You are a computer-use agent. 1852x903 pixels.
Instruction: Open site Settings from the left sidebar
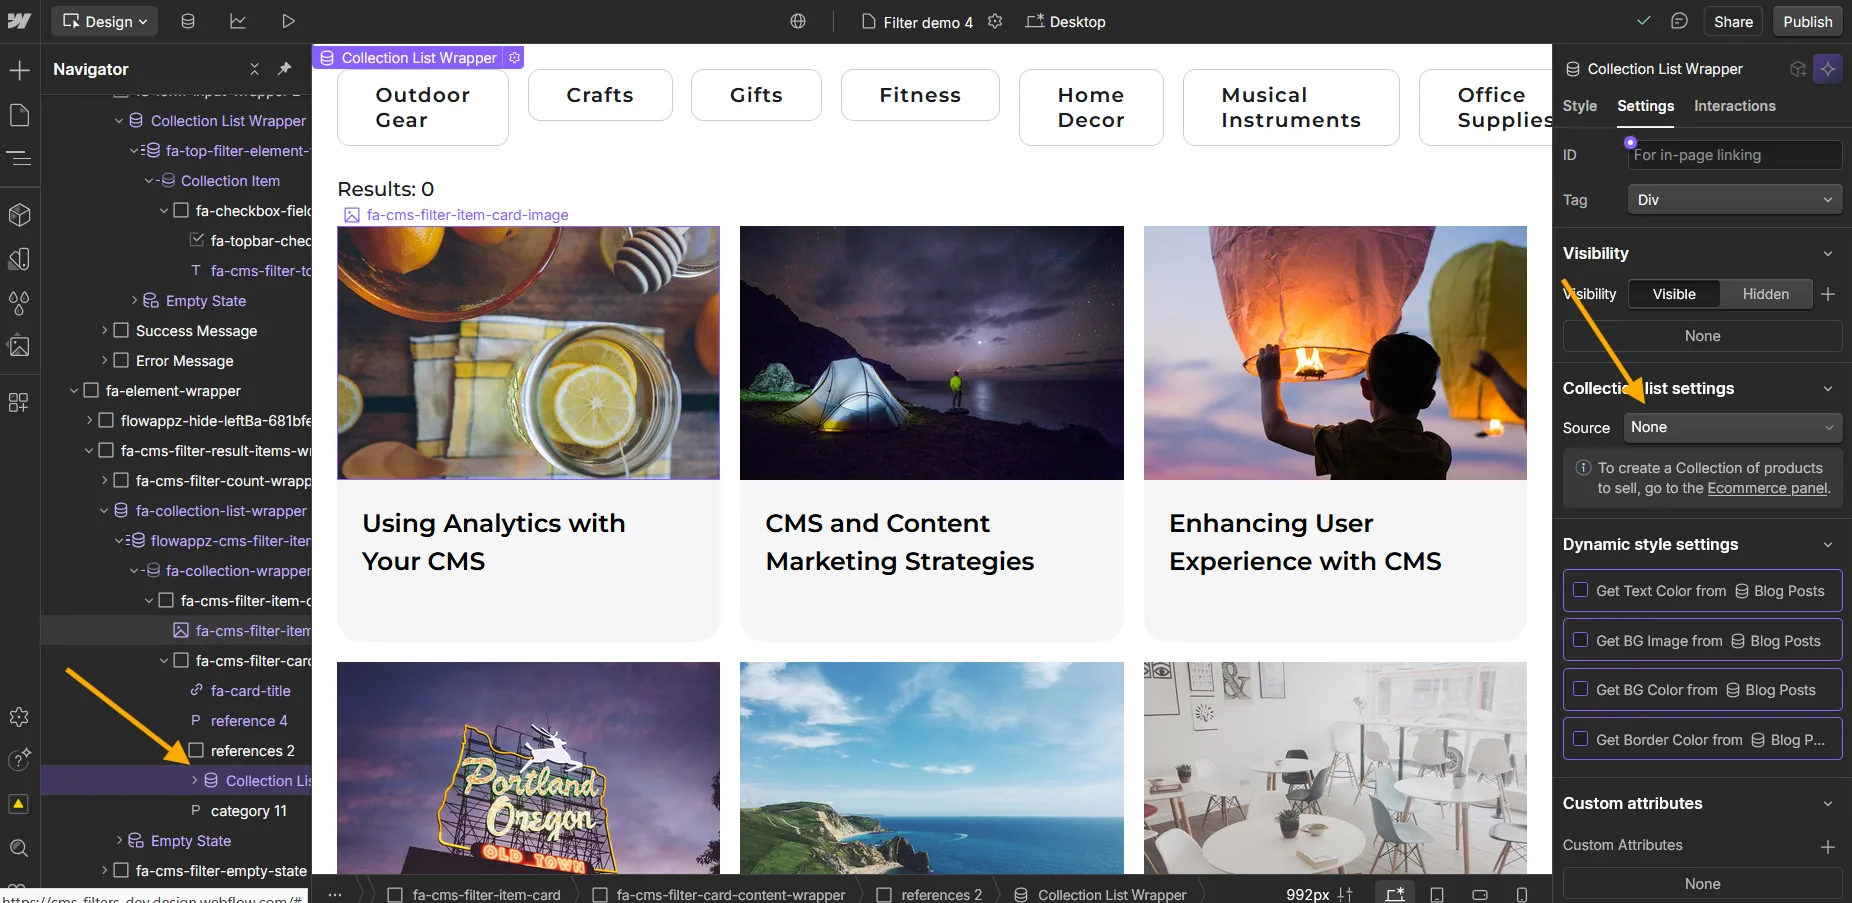19,717
